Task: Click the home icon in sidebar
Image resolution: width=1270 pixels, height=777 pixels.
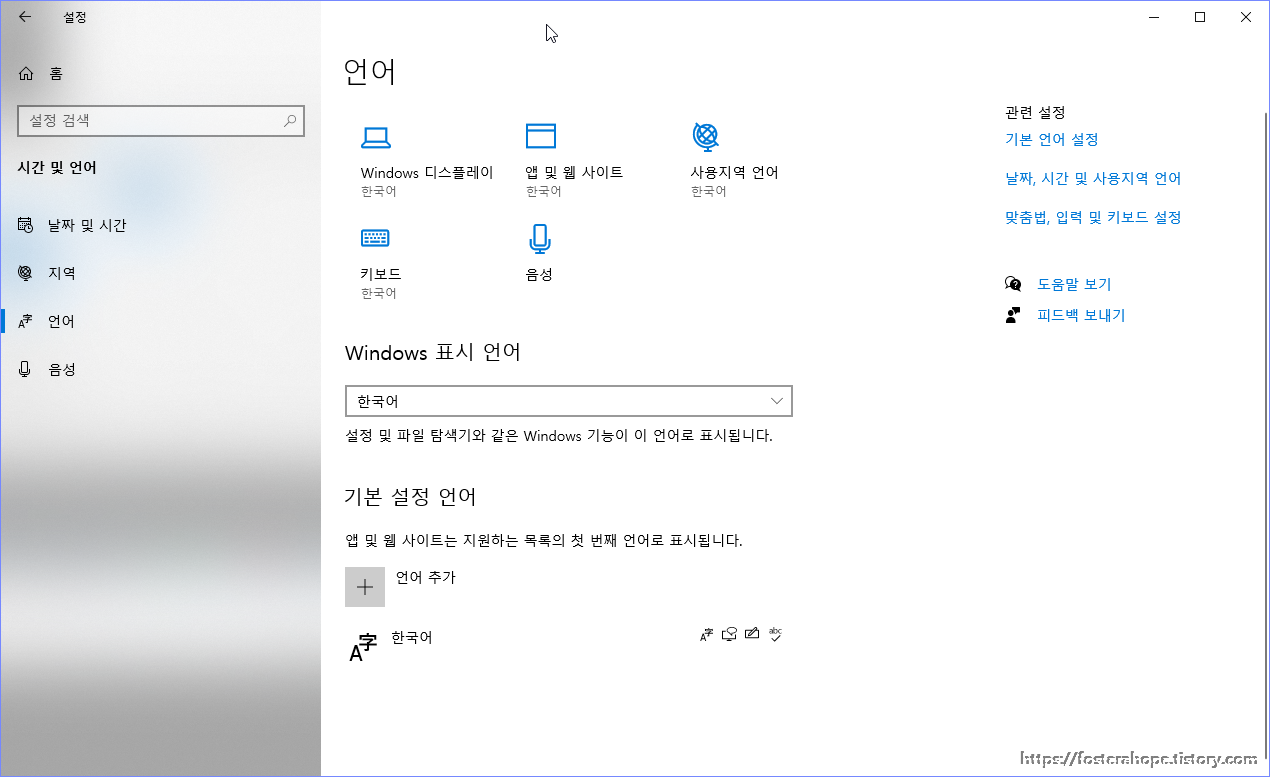Action: point(25,73)
